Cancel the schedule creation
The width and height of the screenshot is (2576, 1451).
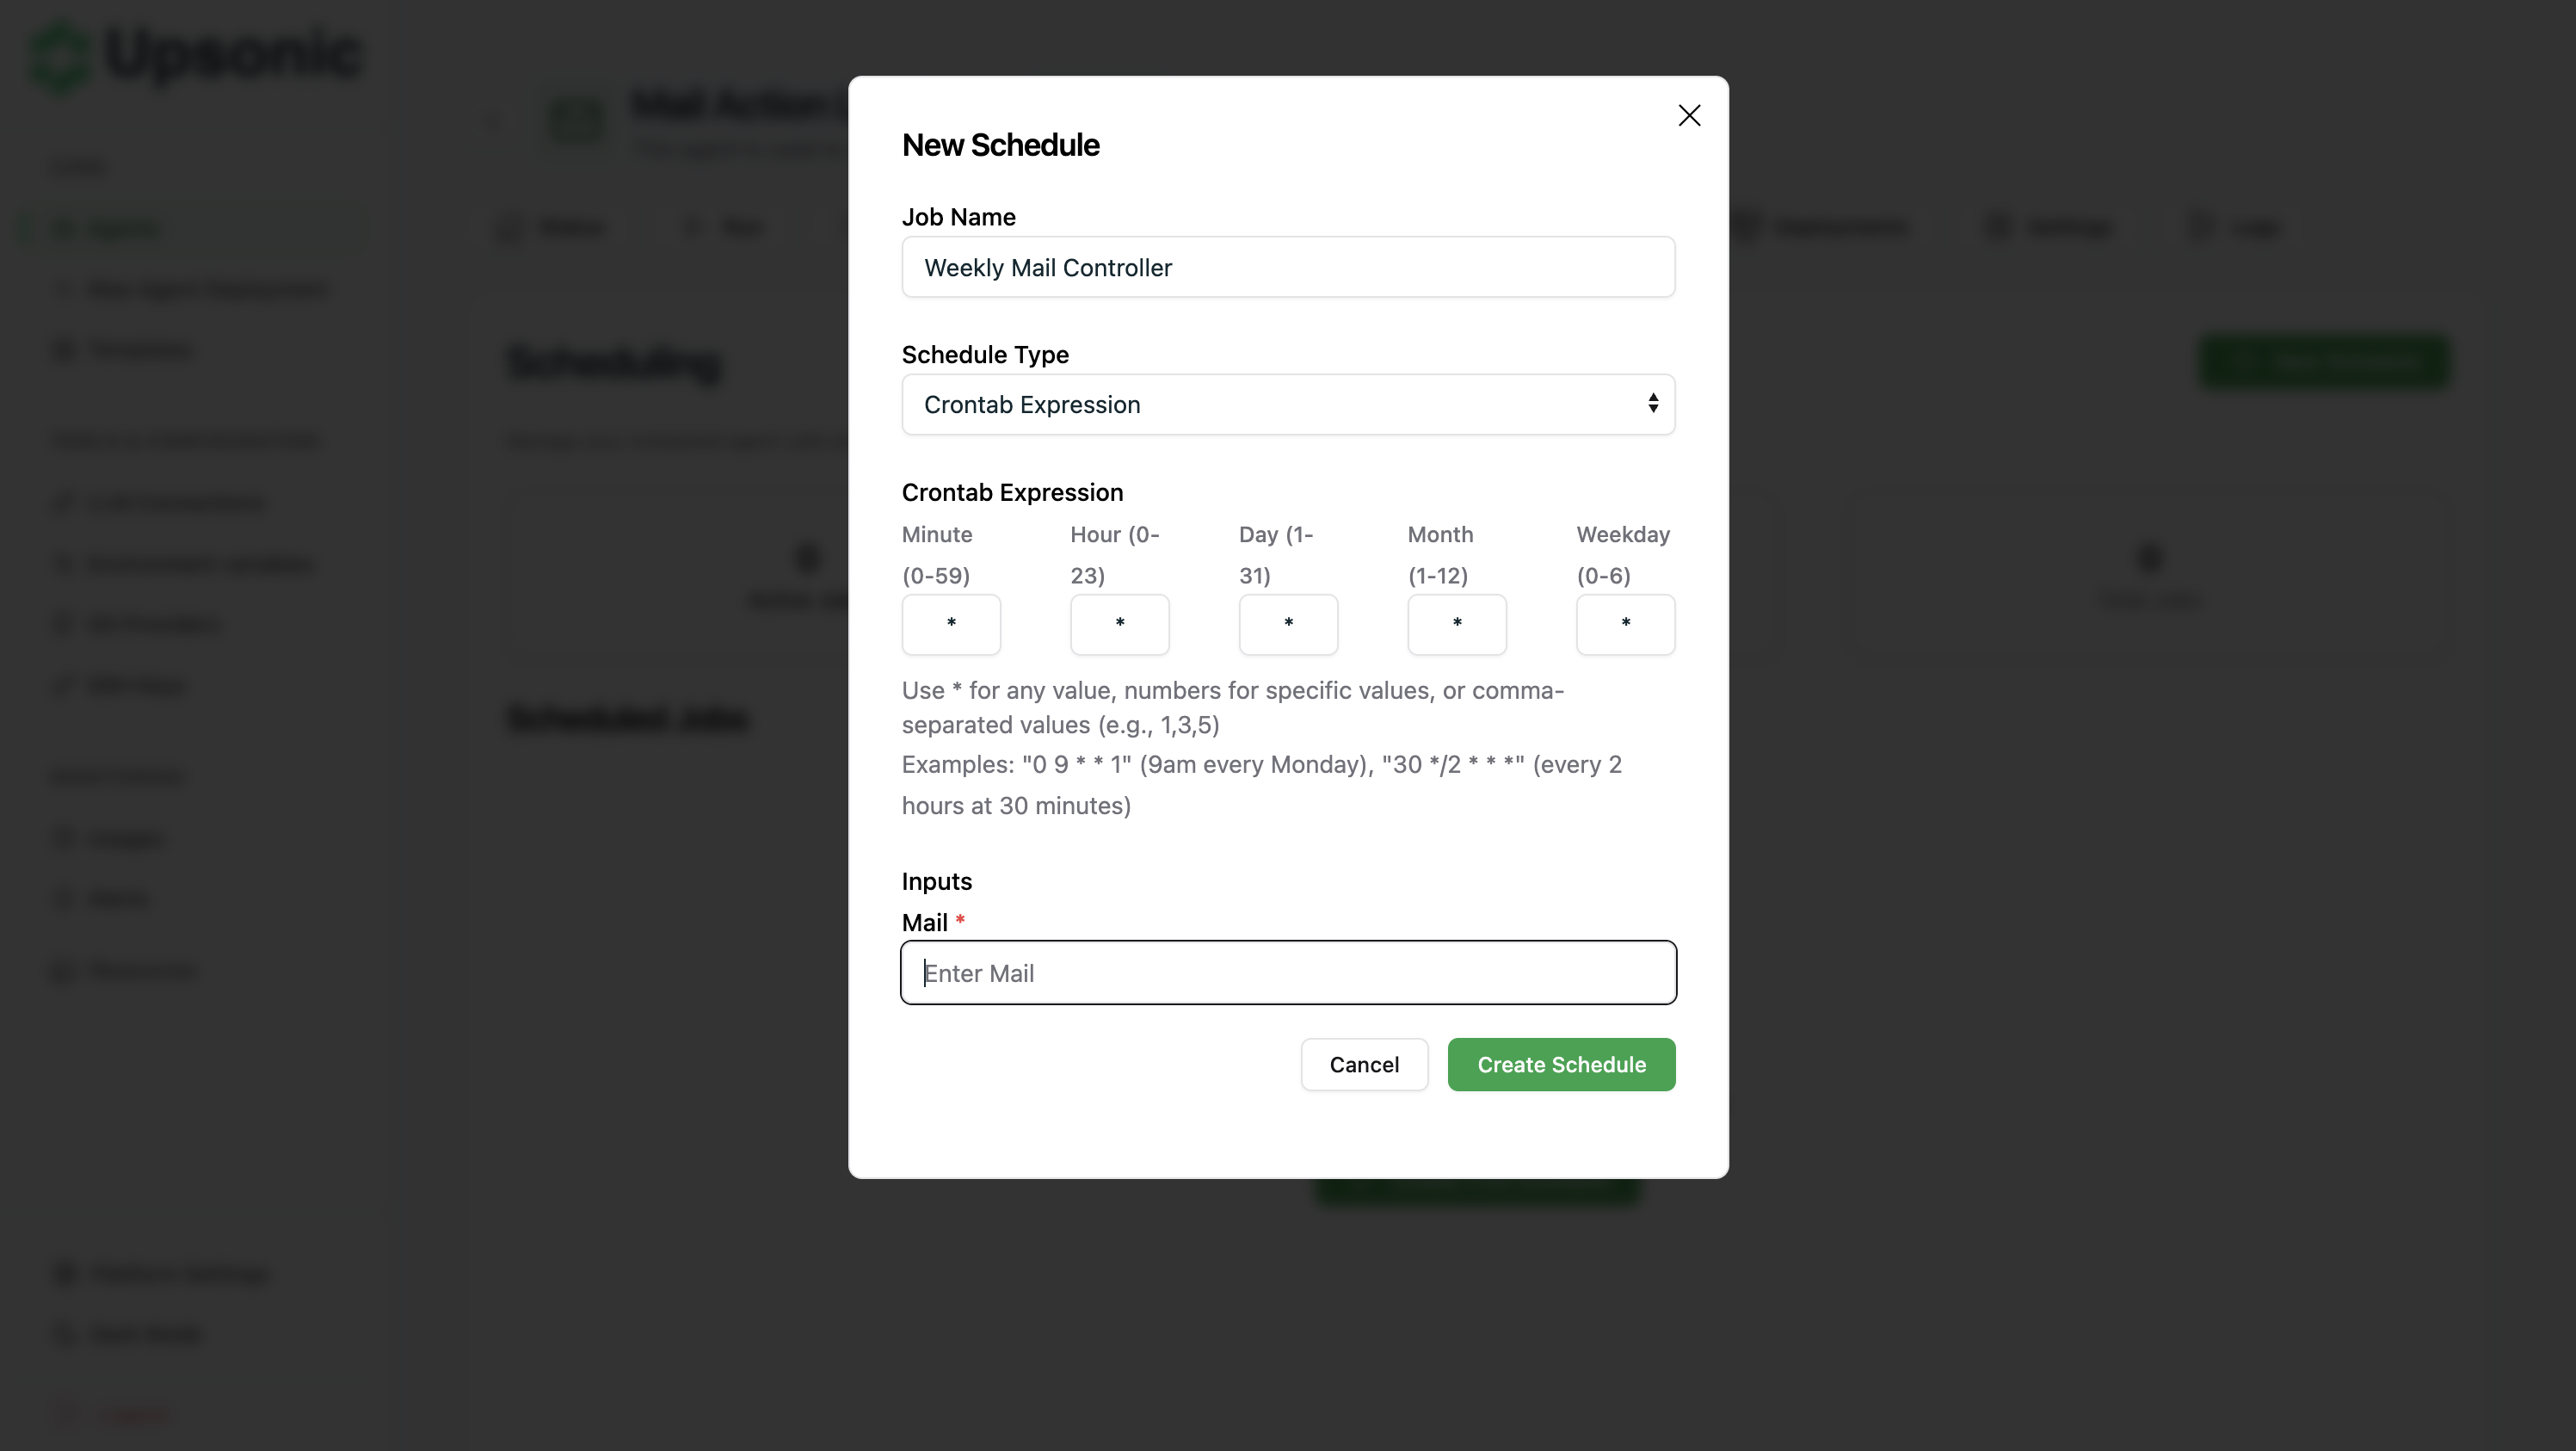[x=1364, y=1064]
